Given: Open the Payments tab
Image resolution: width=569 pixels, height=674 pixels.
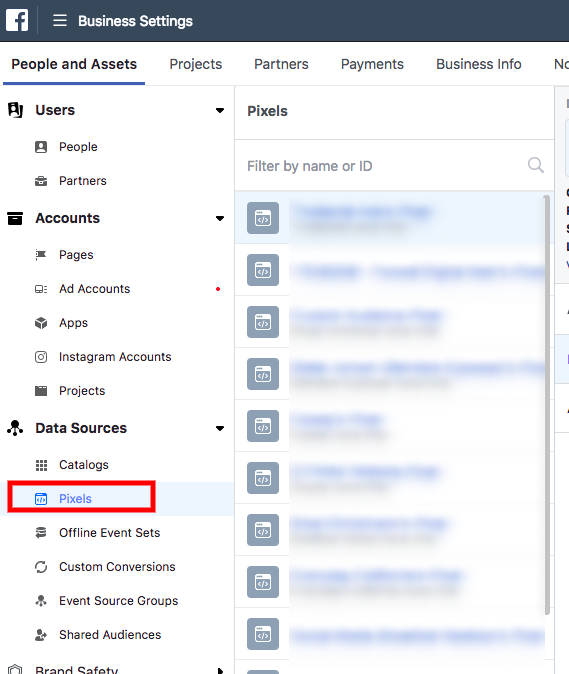Looking at the screenshot, I should click(372, 64).
